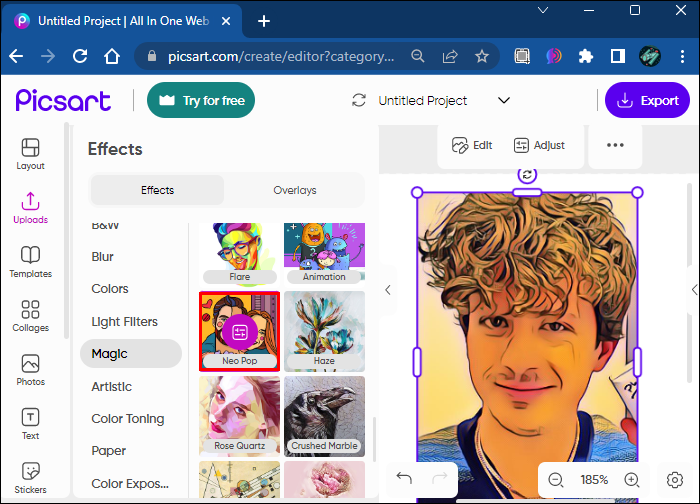Viewport: 700px width, 504px height.
Task: Go to browser home page
Action: (112, 56)
